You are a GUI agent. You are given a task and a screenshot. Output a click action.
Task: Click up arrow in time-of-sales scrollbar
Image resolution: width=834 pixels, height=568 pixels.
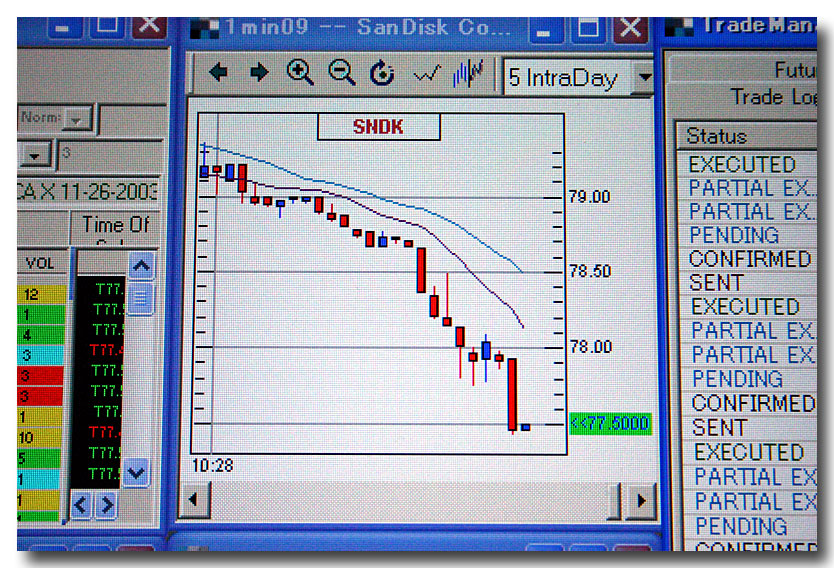click(x=141, y=265)
